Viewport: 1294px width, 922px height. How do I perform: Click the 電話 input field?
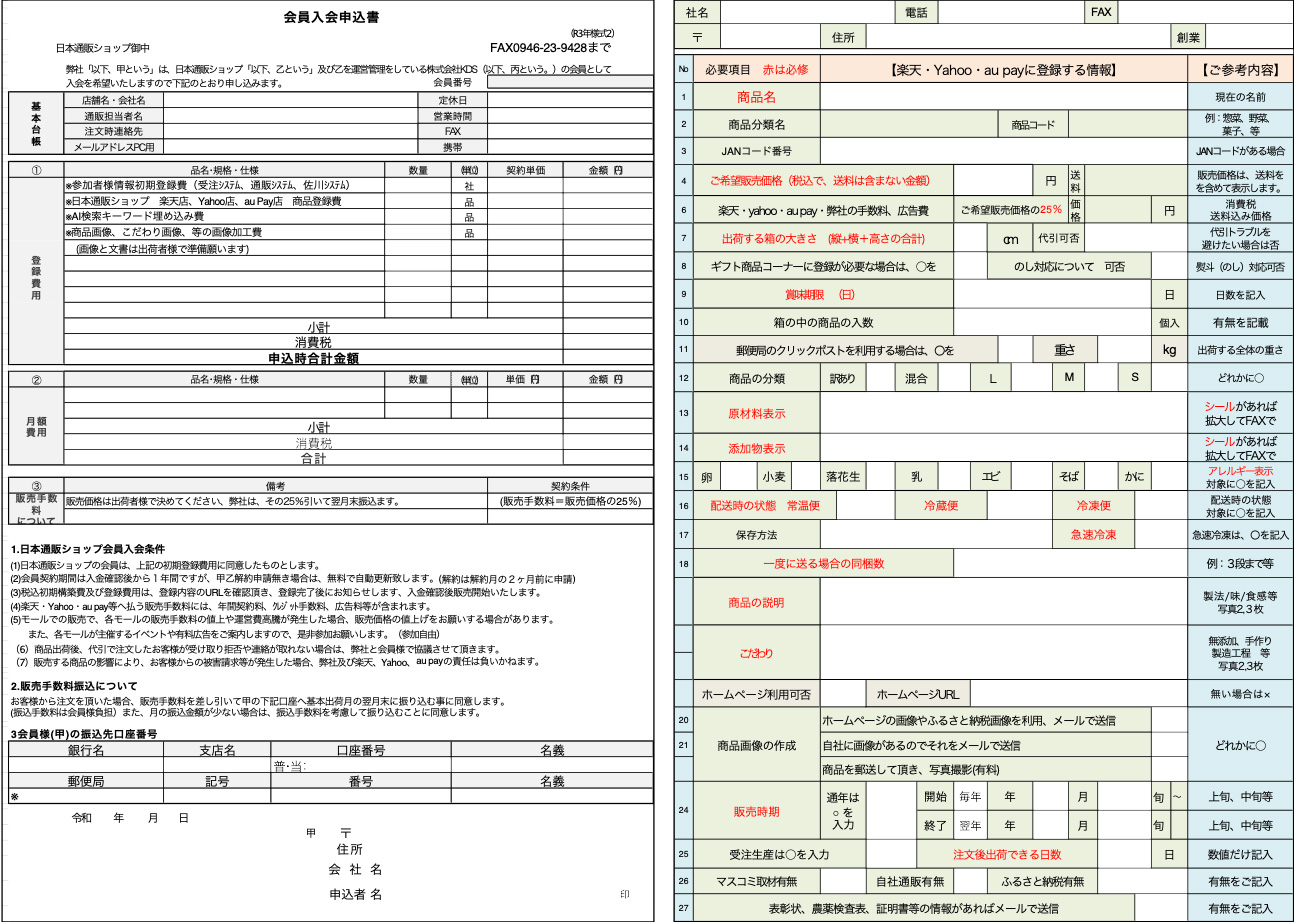(1011, 12)
